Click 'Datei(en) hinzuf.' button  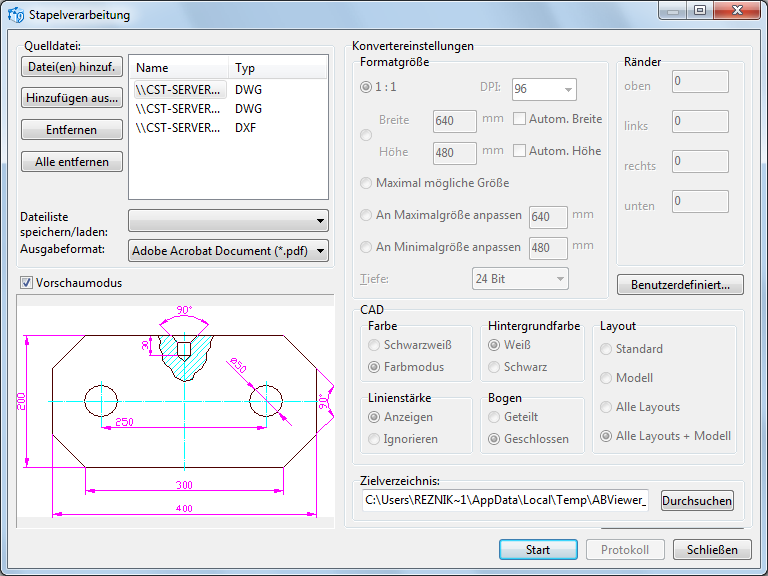(x=71, y=67)
